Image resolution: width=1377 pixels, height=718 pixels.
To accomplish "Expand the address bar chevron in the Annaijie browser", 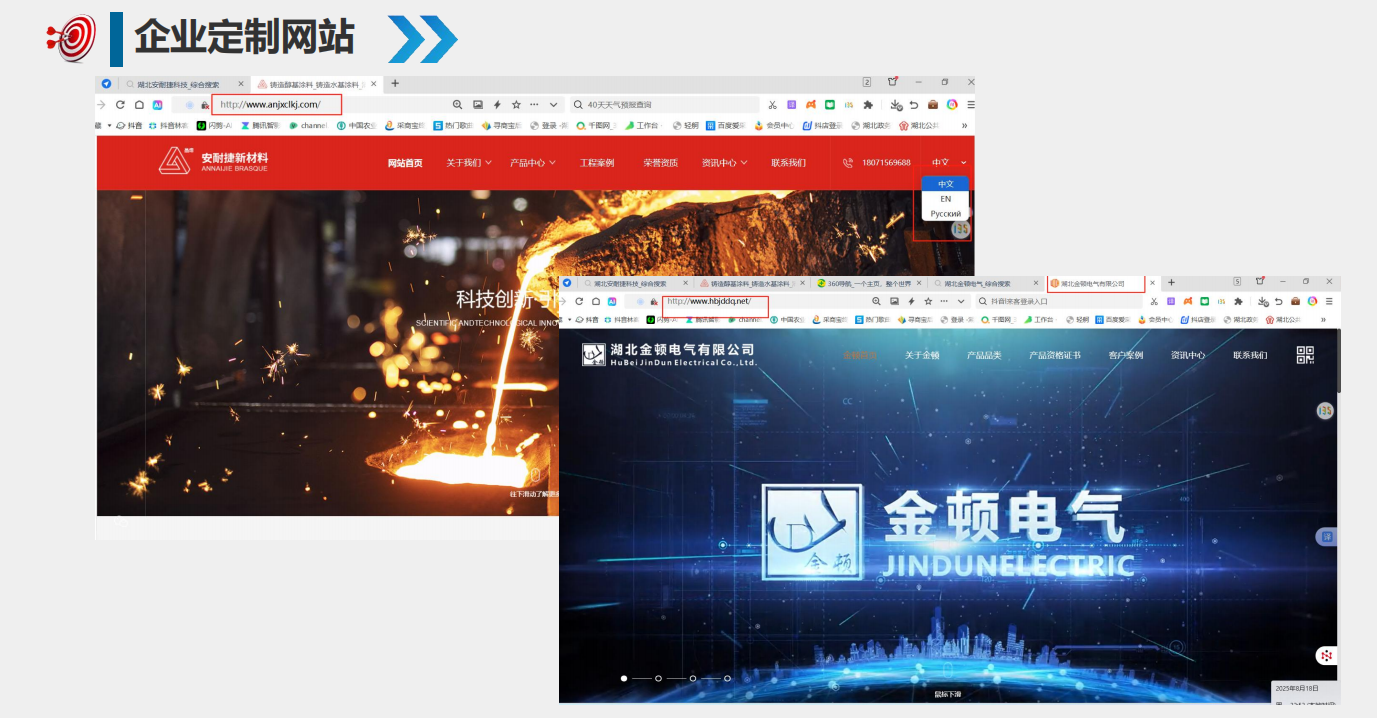I will pyautogui.click(x=552, y=104).
